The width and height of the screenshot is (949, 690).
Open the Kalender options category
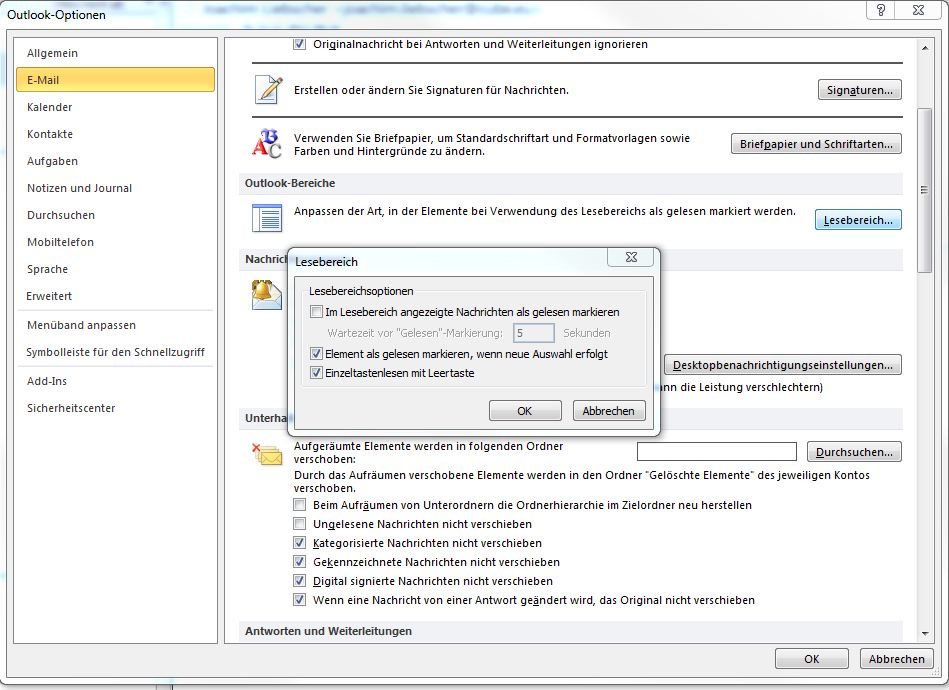(x=116, y=107)
